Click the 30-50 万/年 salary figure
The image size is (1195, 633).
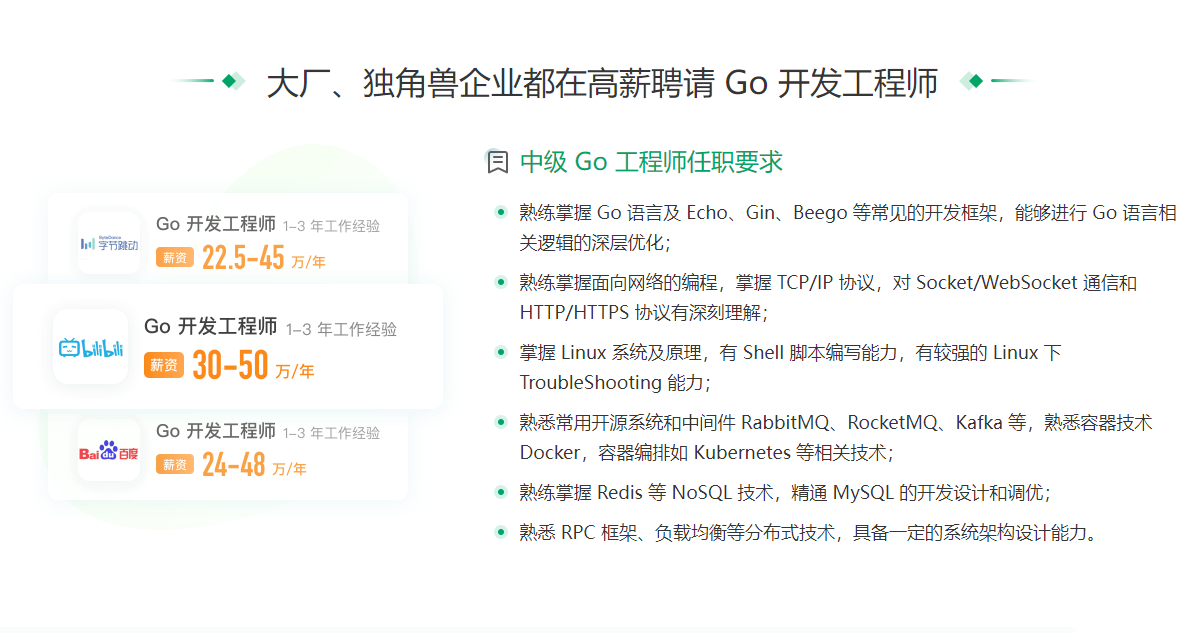click(253, 367)
